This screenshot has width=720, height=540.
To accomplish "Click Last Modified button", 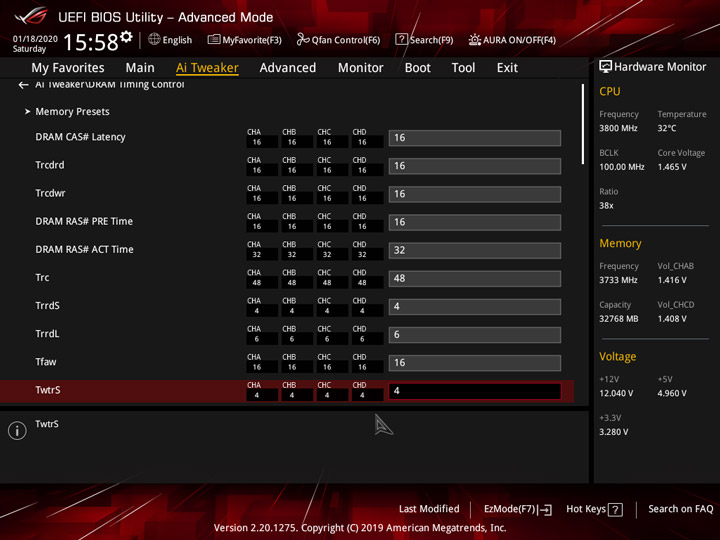I will [x=429, y=509].
